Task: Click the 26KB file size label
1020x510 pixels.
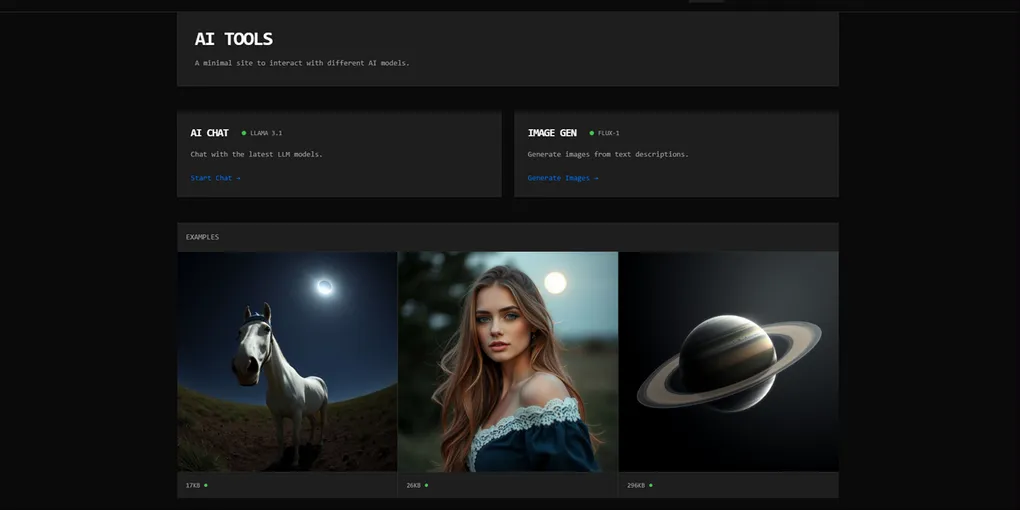Action: pyautogui.click(x=414, y=485)
